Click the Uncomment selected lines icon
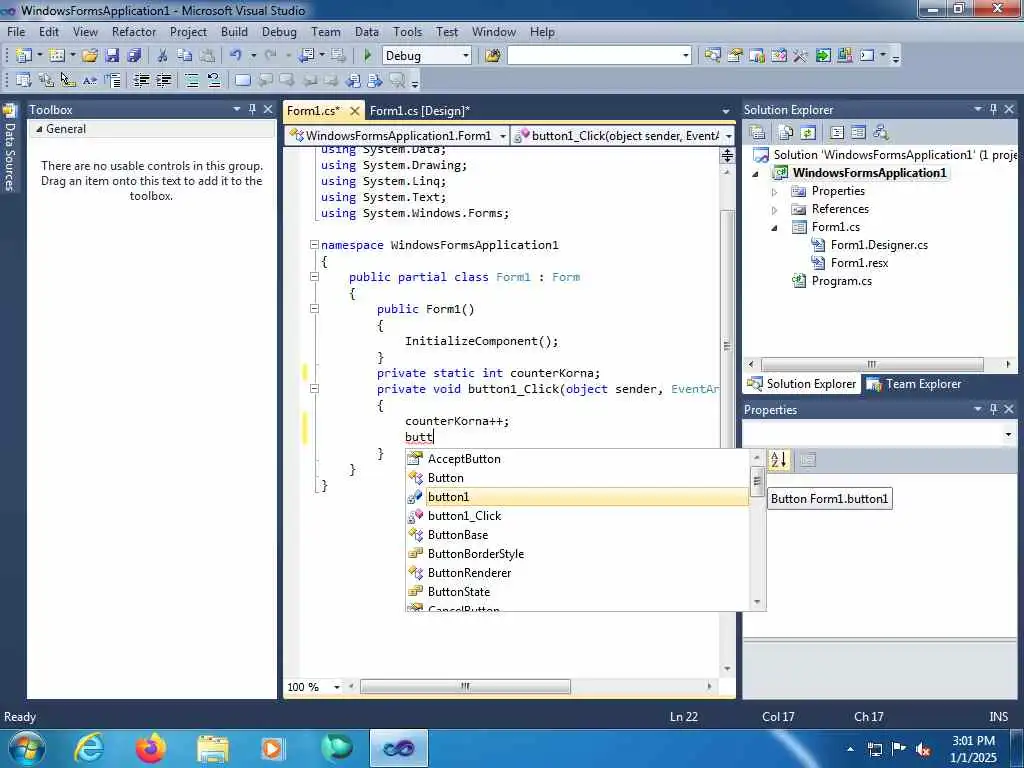 tap(214, 80)
